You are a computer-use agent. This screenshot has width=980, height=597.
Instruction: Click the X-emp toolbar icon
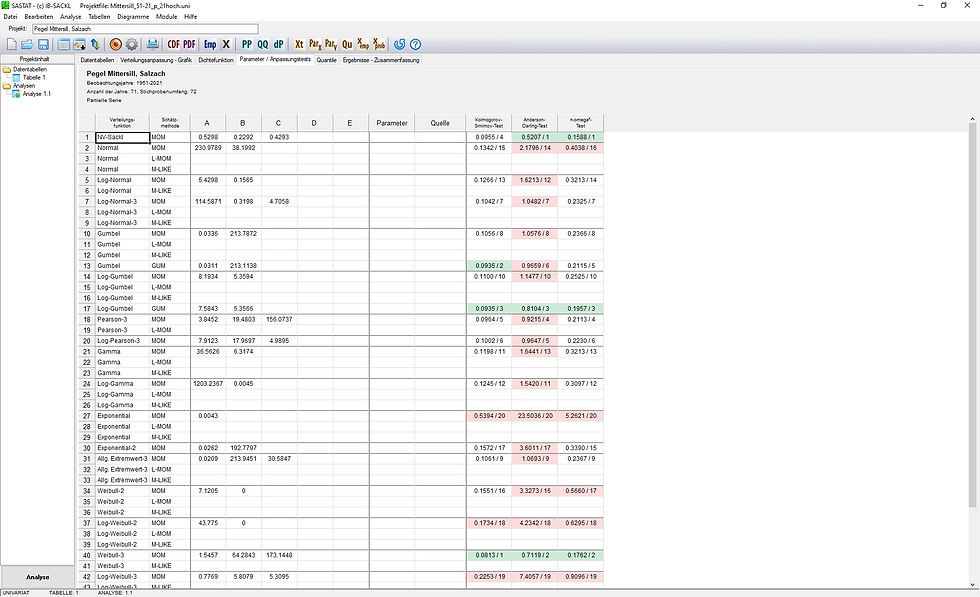(x=363, y=44)
